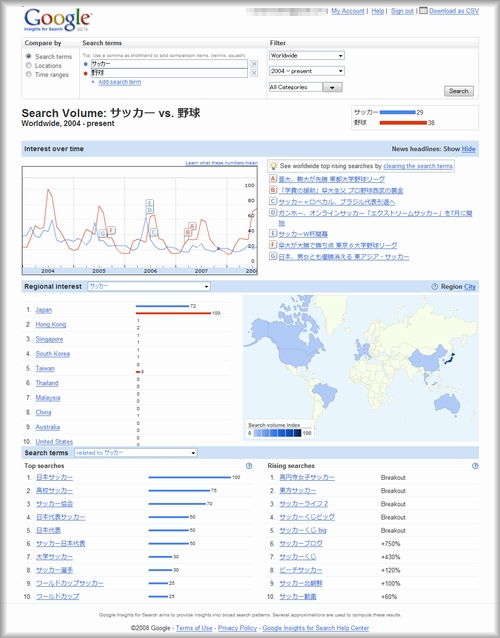The height and width of the screenshot is (638, 500).
Task: Open My Account link
Action: [348, 11]
